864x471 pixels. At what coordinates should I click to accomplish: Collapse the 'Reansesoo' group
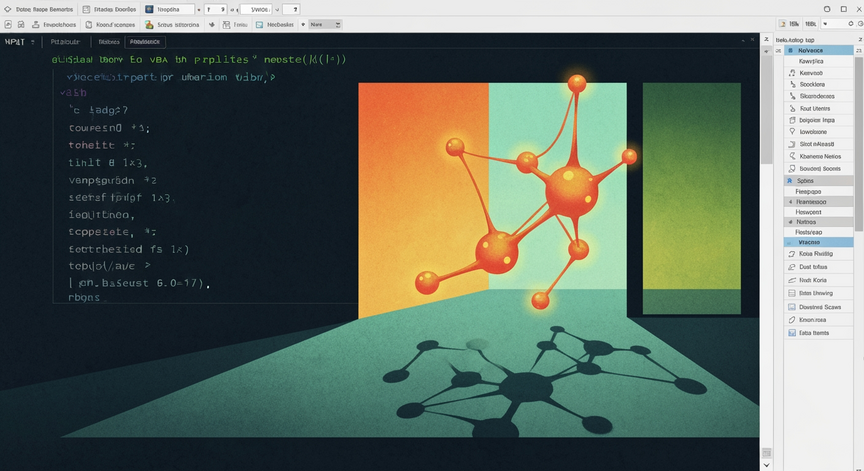pyautogui.click(x=791, y=202)
